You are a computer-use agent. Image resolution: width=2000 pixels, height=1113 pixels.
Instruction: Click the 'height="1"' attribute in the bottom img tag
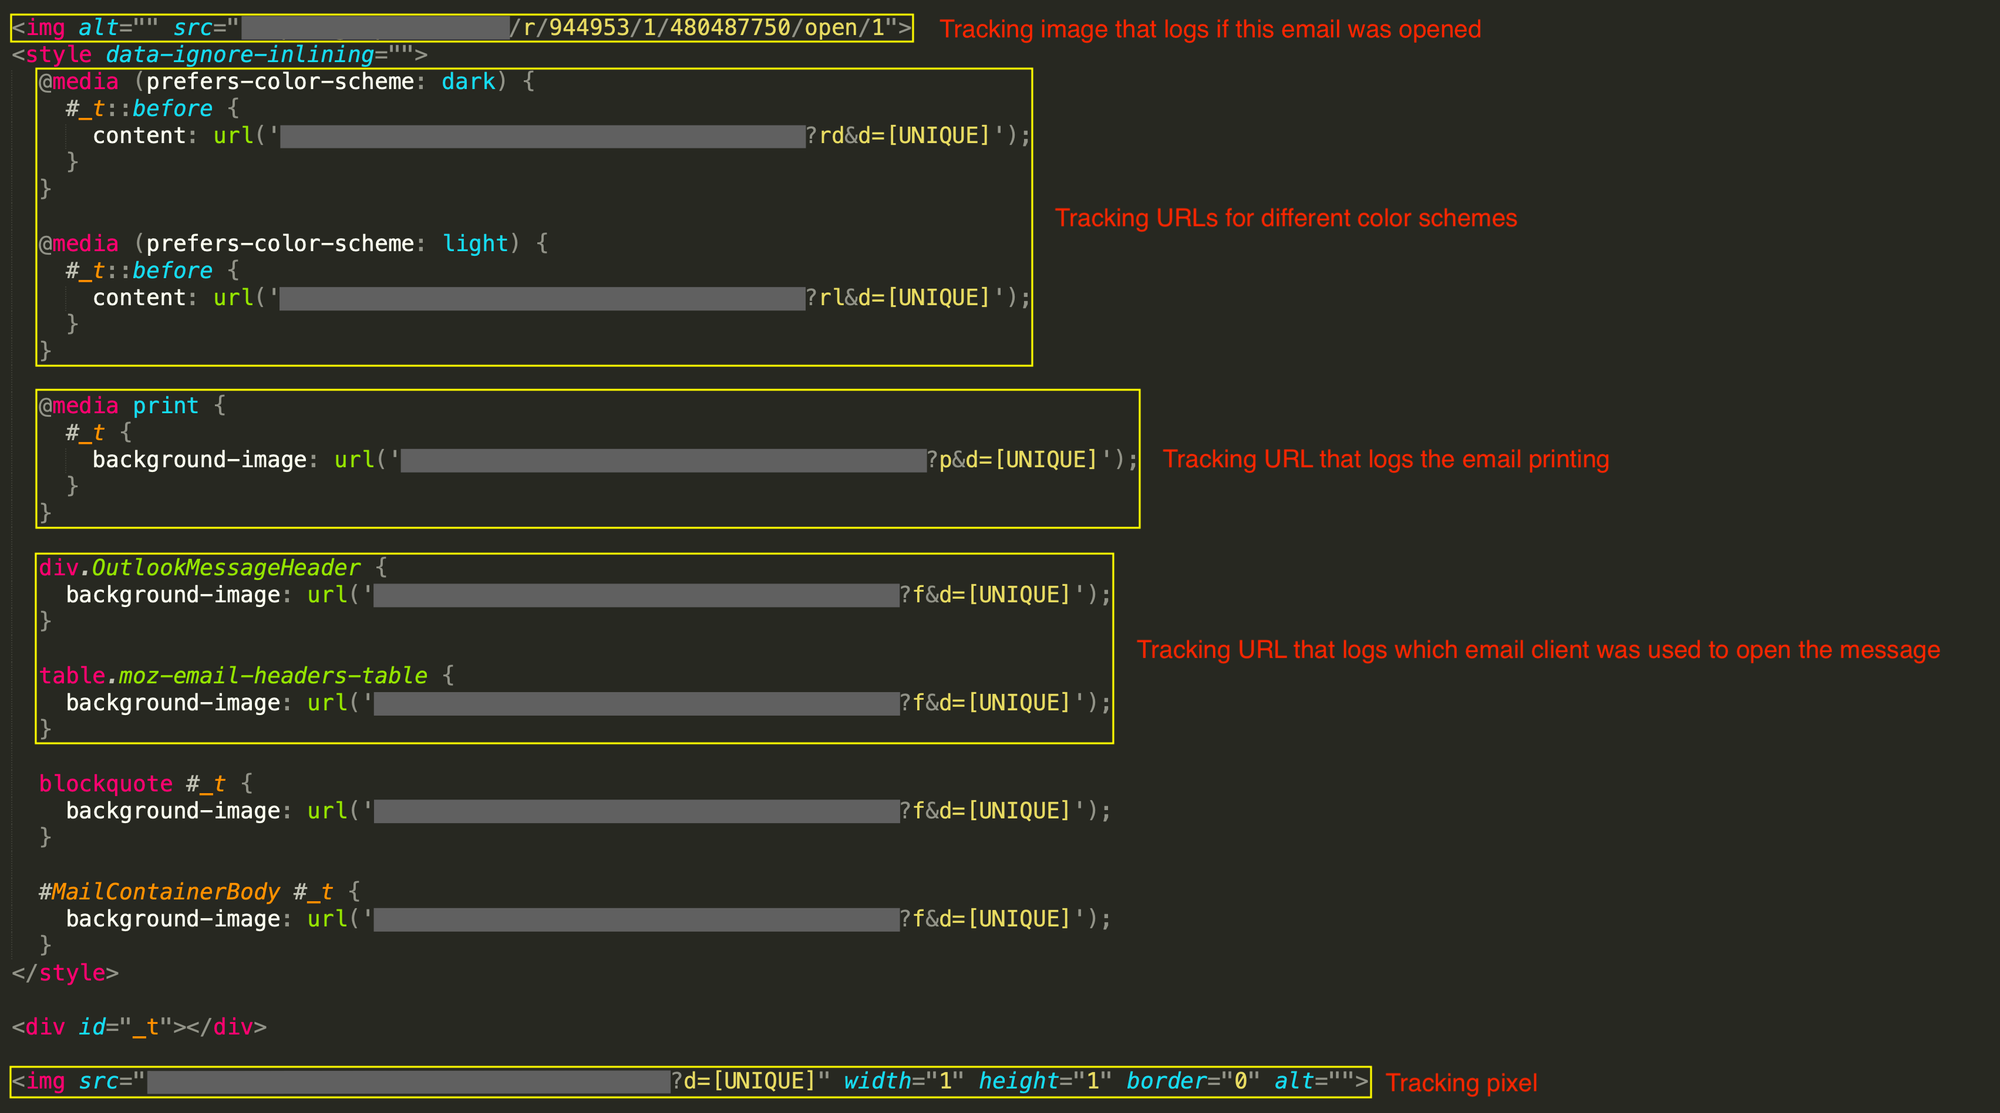click(1045, 1081)
